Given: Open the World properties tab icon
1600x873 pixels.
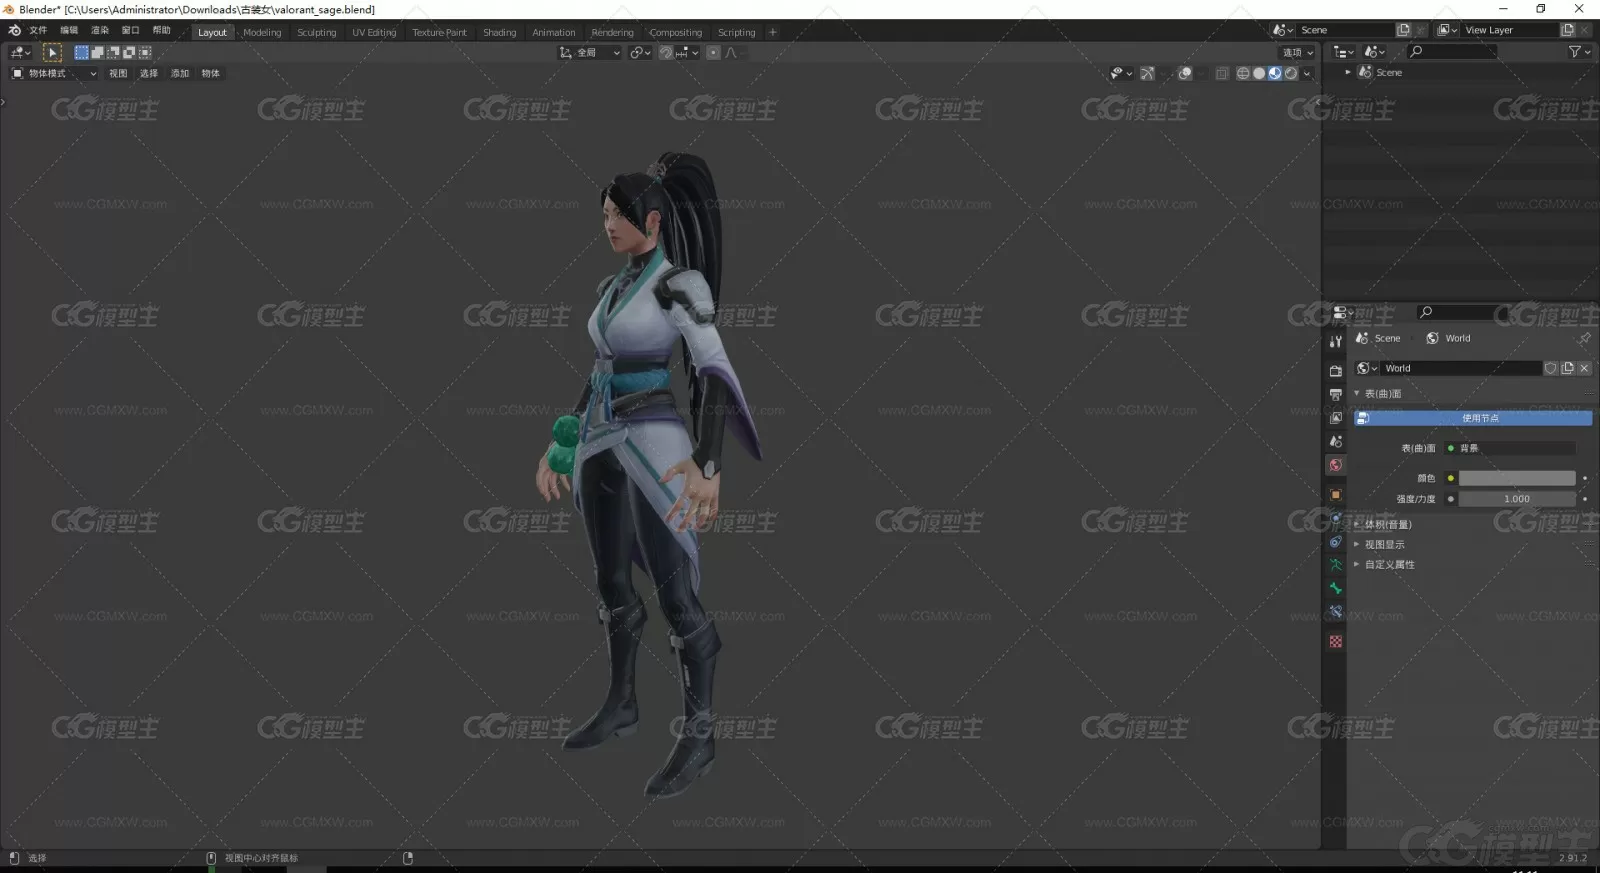Looking at the screenshot, I should [1335, 465].
